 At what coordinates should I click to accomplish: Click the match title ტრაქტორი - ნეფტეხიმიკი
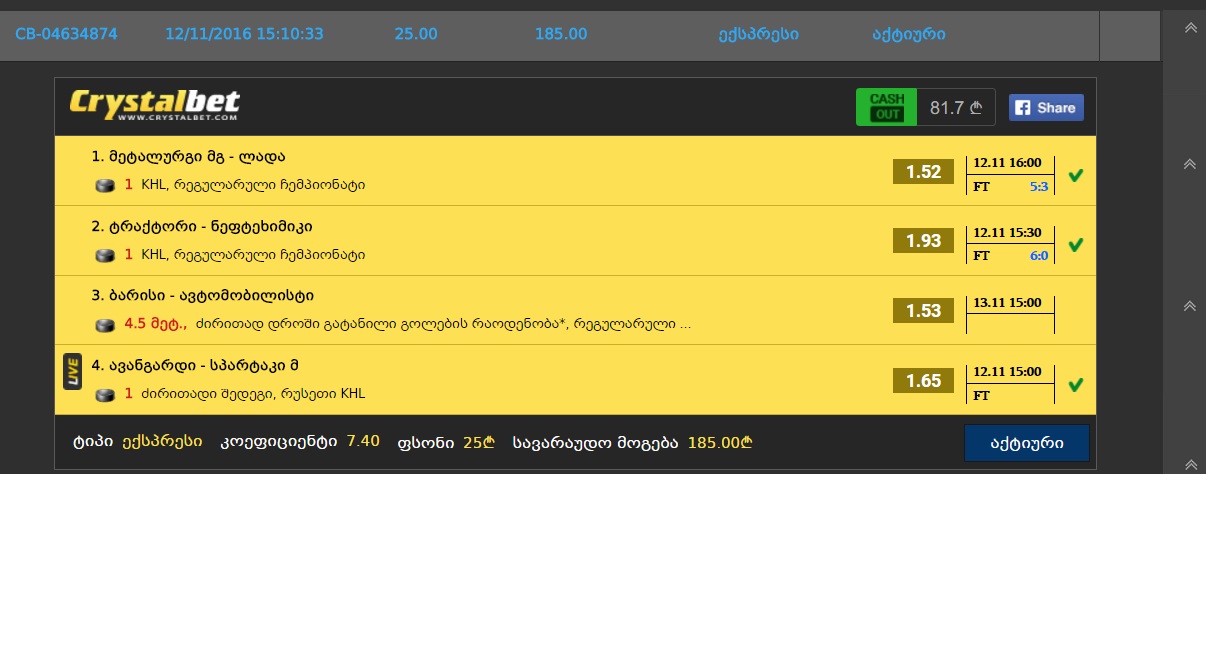coord(202,227)
